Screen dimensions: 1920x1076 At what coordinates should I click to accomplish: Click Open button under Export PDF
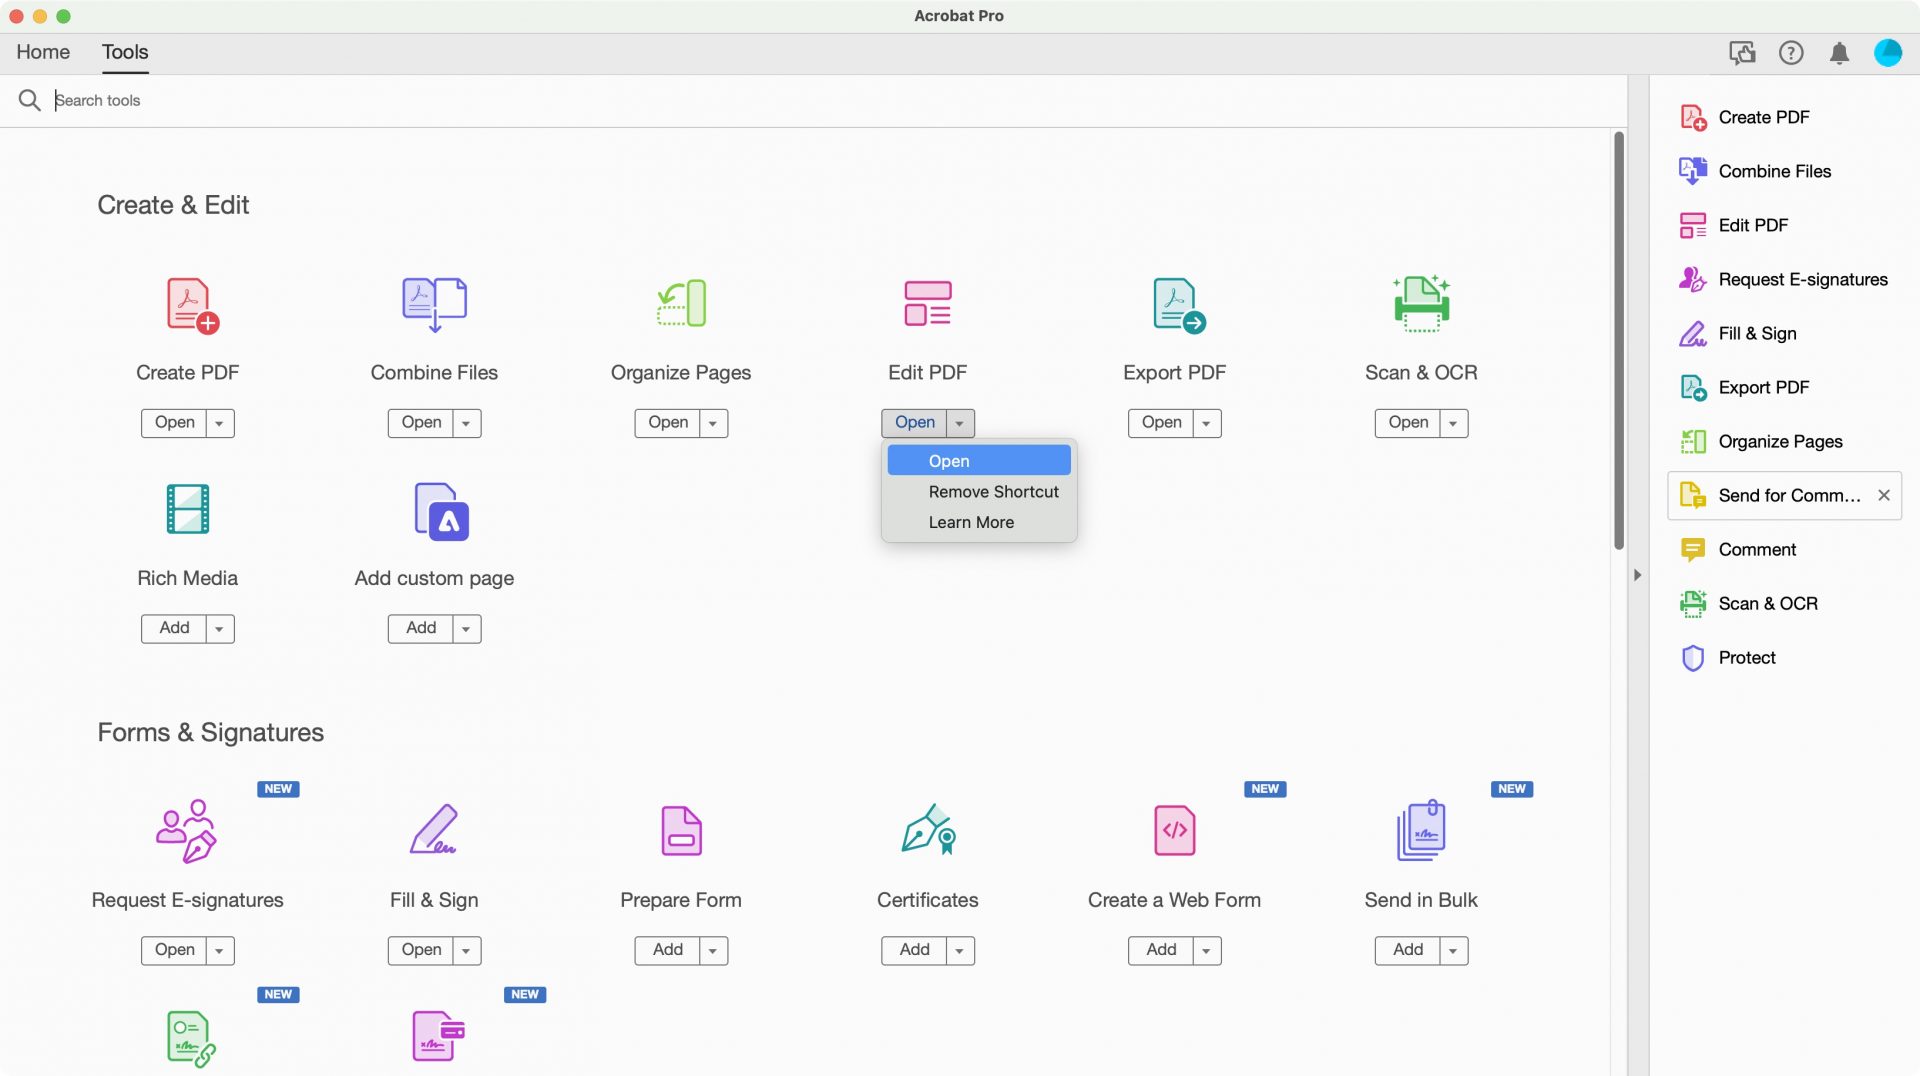[x=1161, y=423]
